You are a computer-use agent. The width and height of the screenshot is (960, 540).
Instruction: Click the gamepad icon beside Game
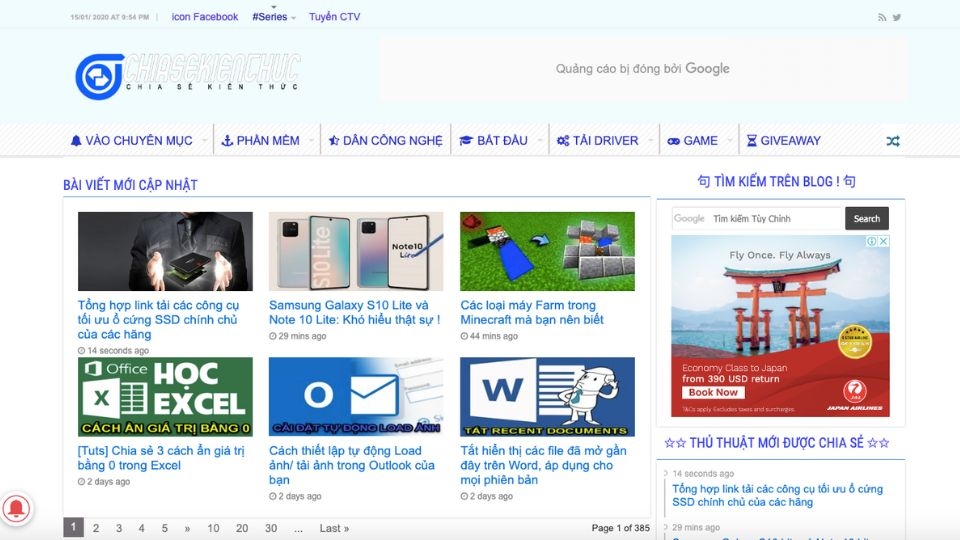click(673, 141)
